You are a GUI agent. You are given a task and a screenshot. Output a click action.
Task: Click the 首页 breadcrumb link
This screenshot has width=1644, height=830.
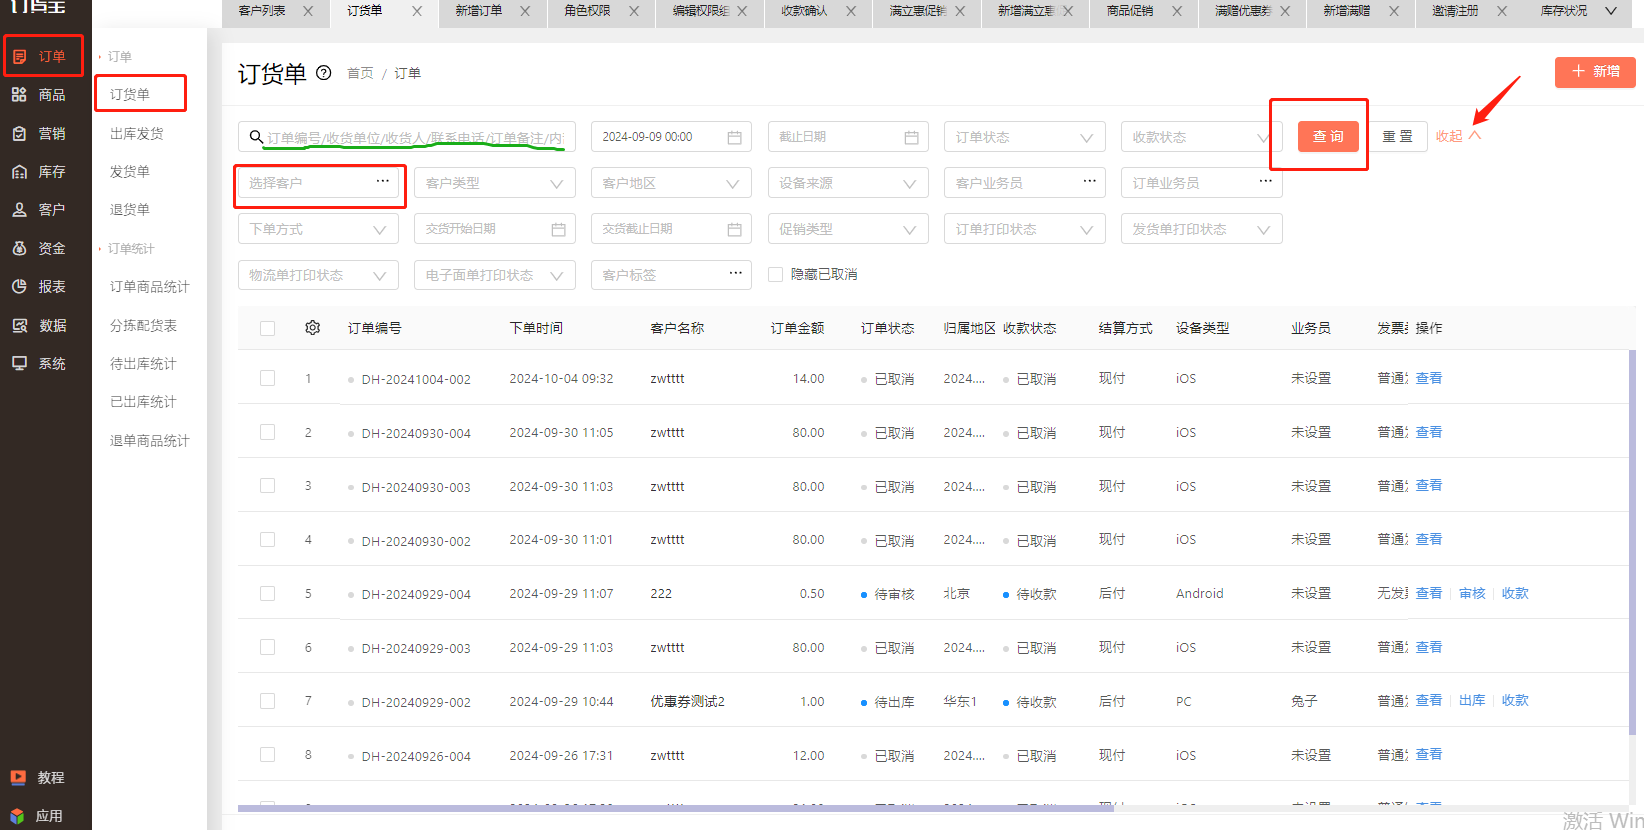click(x=360, y=73)
